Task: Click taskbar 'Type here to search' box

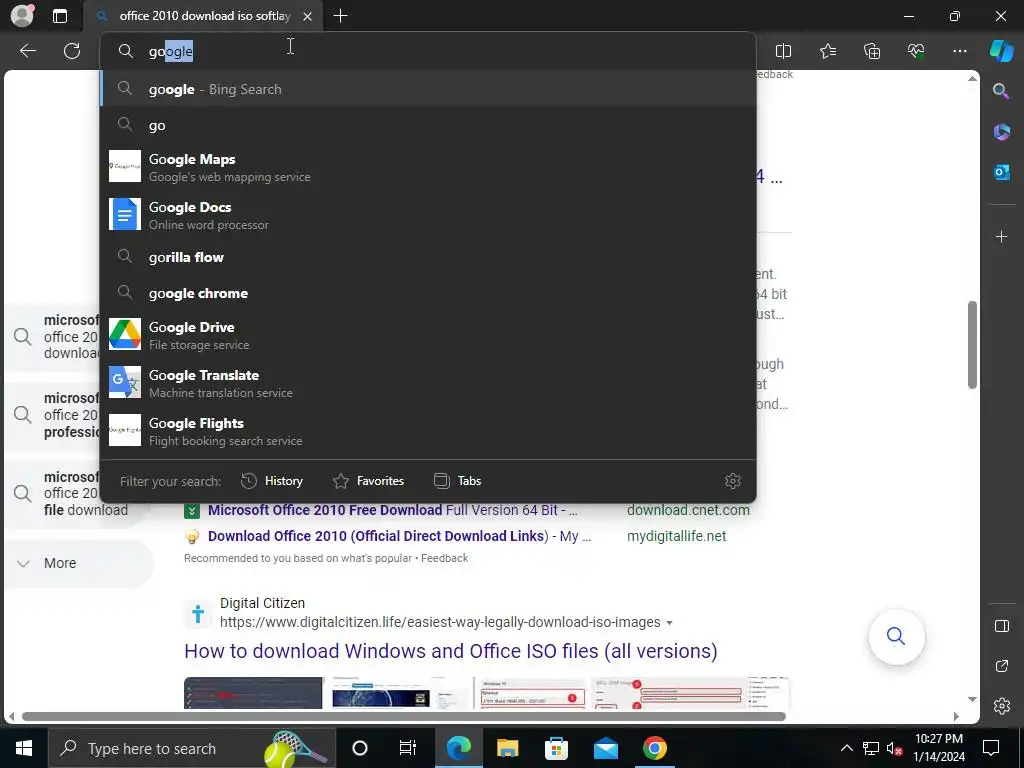Action: pos(191,748)
